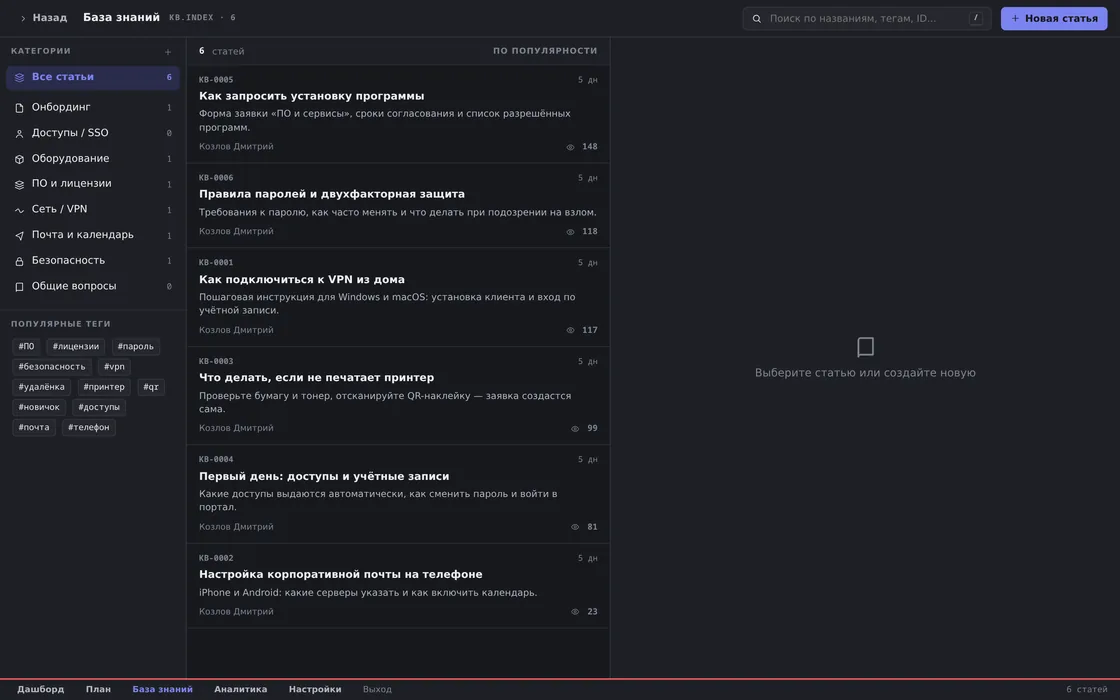Viewport: 1120px width, 700px height.
Task: Filter by the #лицензии tag
Action: (x=76, y=346)
